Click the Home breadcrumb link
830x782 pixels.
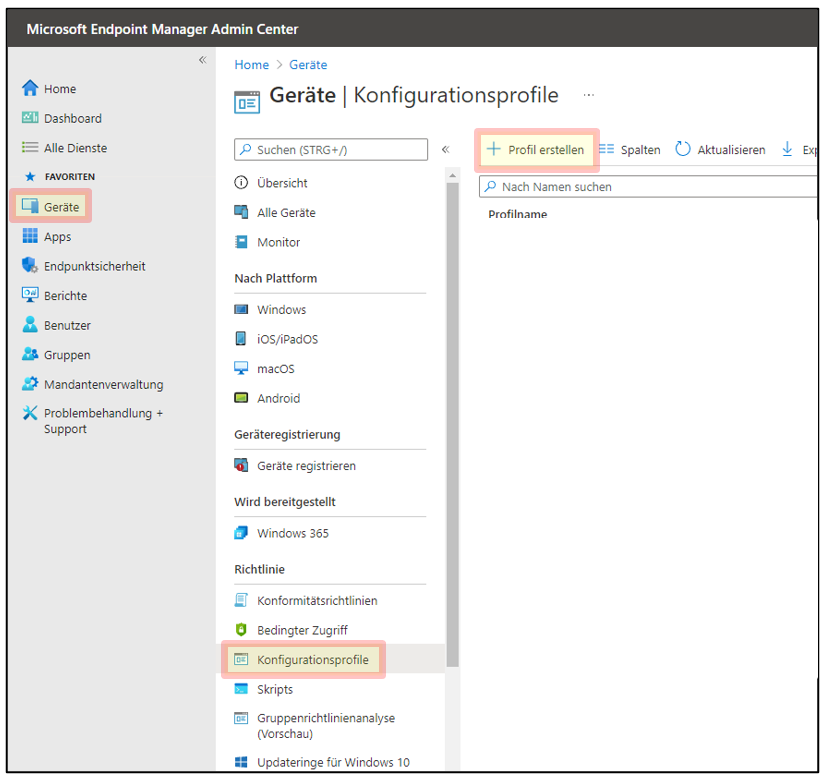(x=251, y=64)
